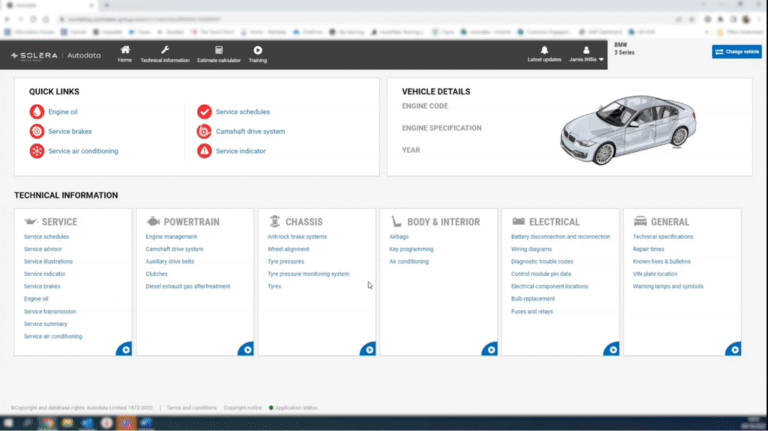
Task: Open the Technical information menu
Action: pos(165,53)
